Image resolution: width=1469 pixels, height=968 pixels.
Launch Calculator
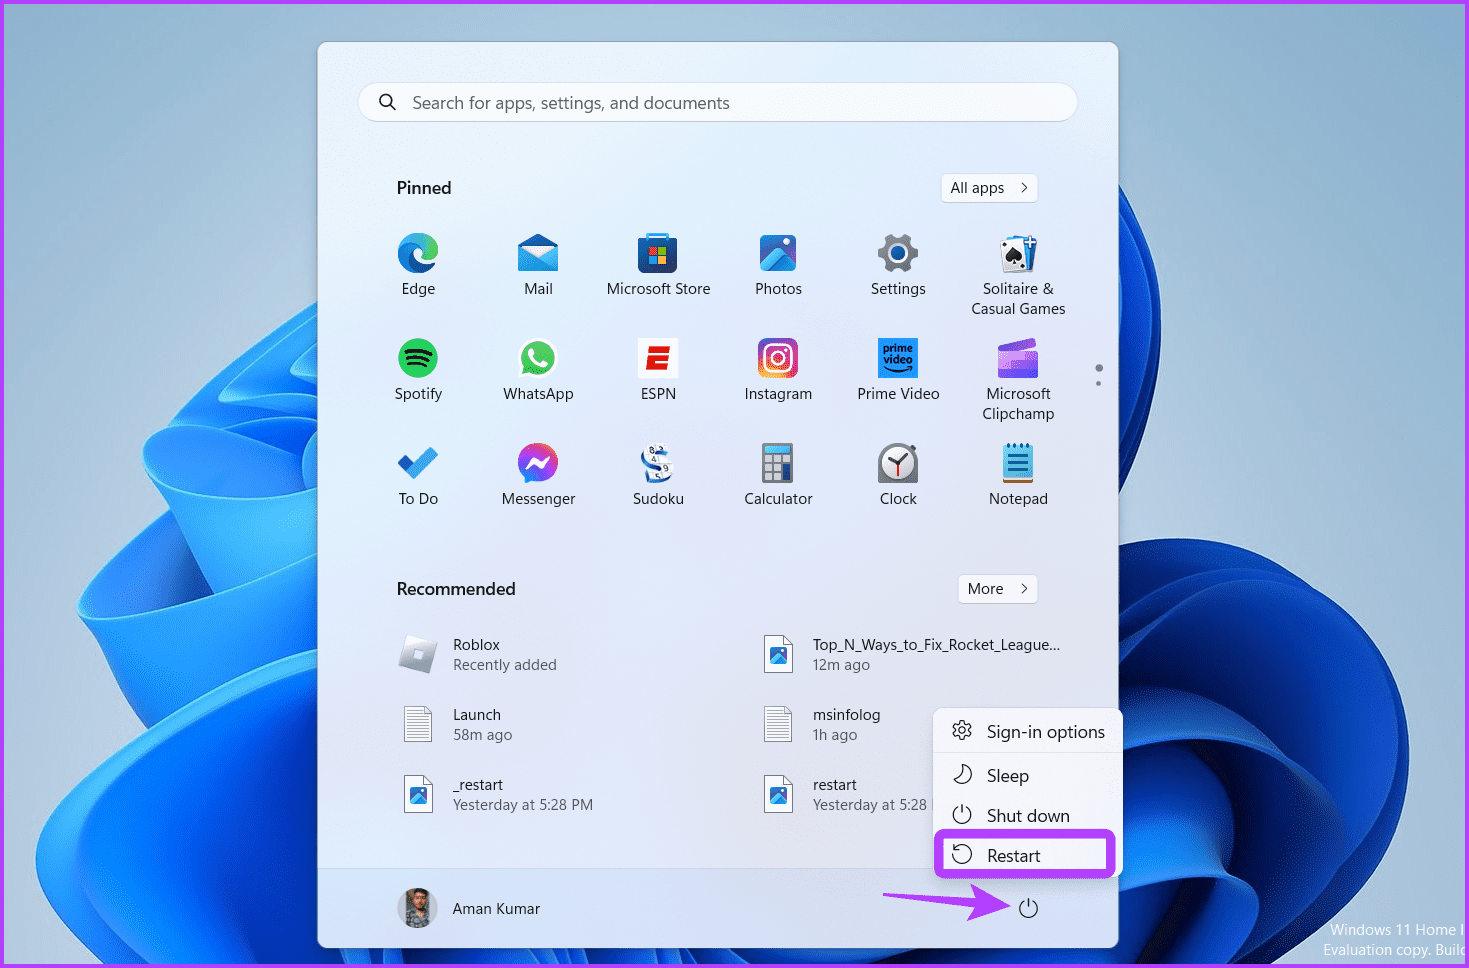click(x=778, y=474)
